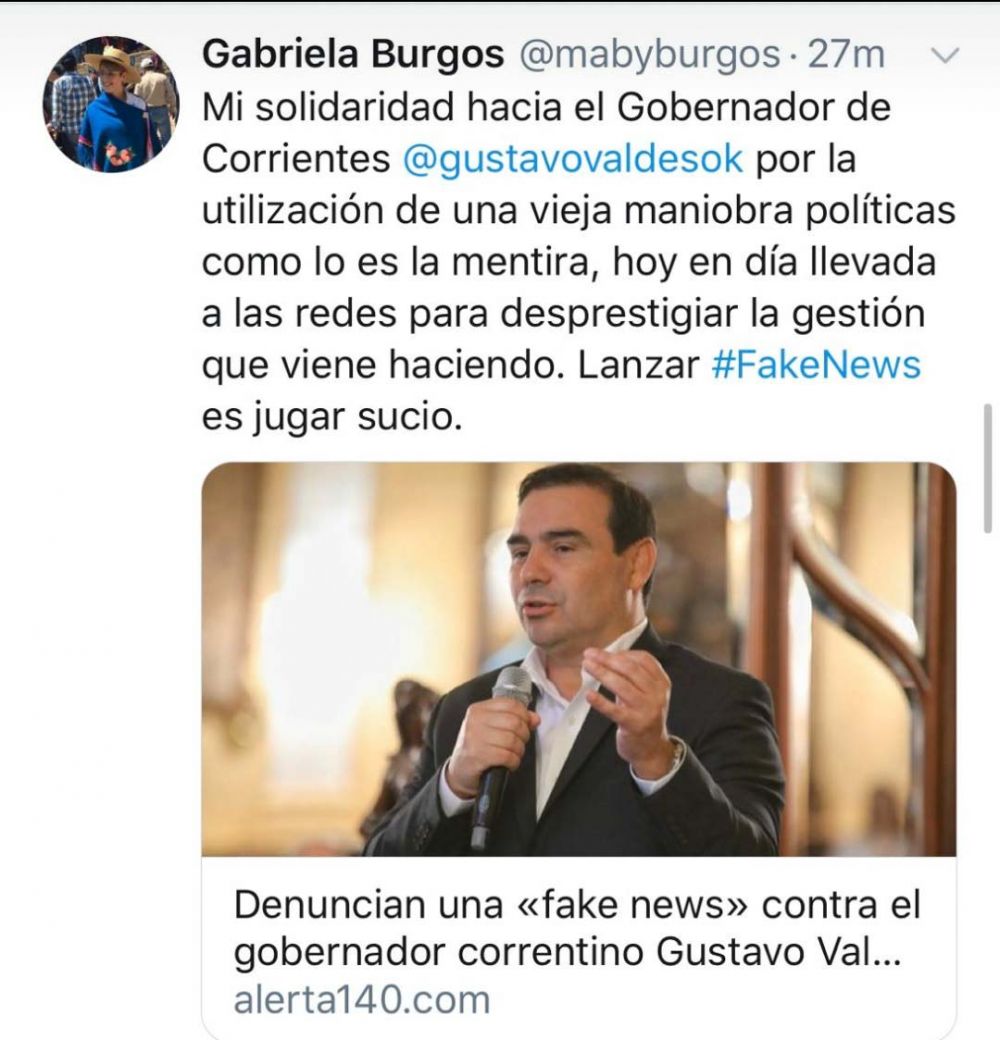Open the tweet via 27m timestamp
Viewport: 1000px width, 1040px height.
click(x=846, y=54)
